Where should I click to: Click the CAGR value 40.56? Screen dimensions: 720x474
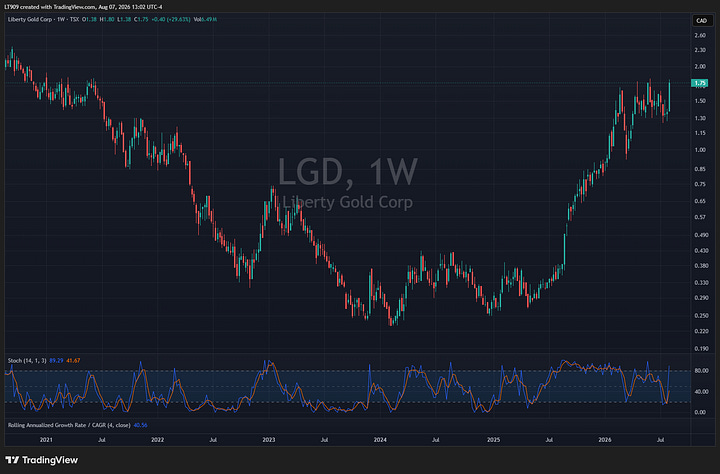140,425
